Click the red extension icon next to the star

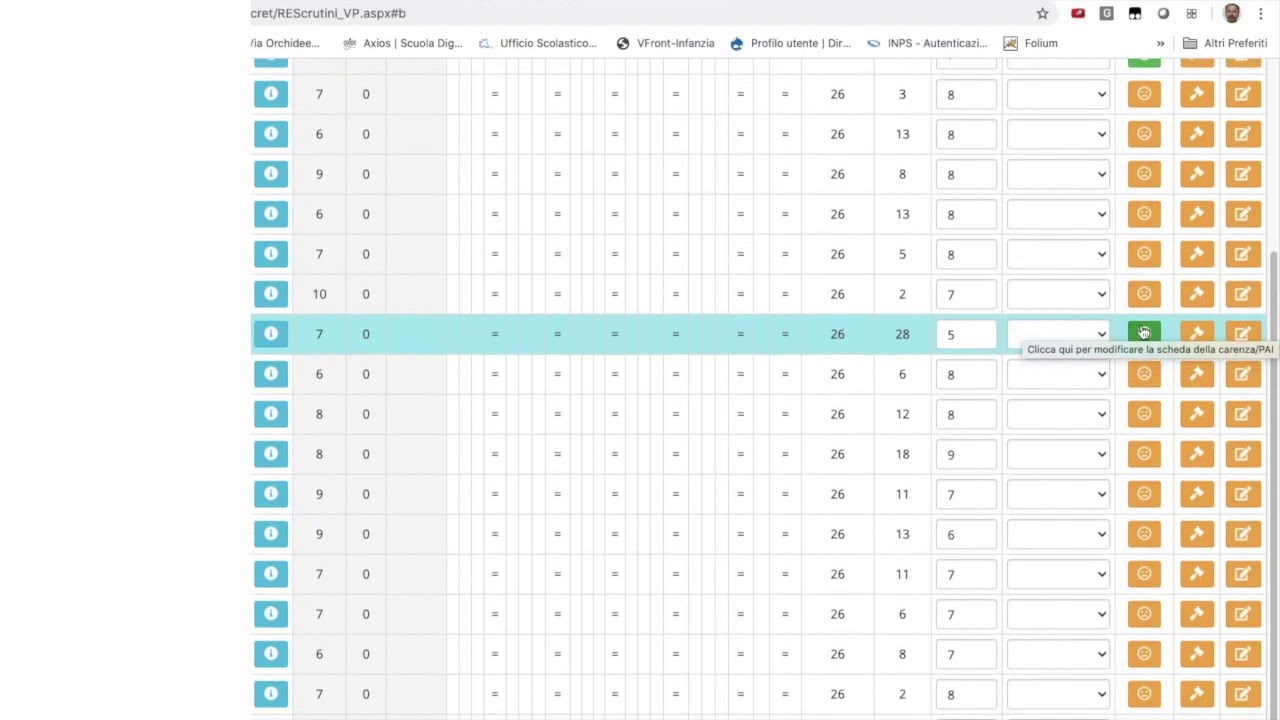click(x=1078, y=13)
